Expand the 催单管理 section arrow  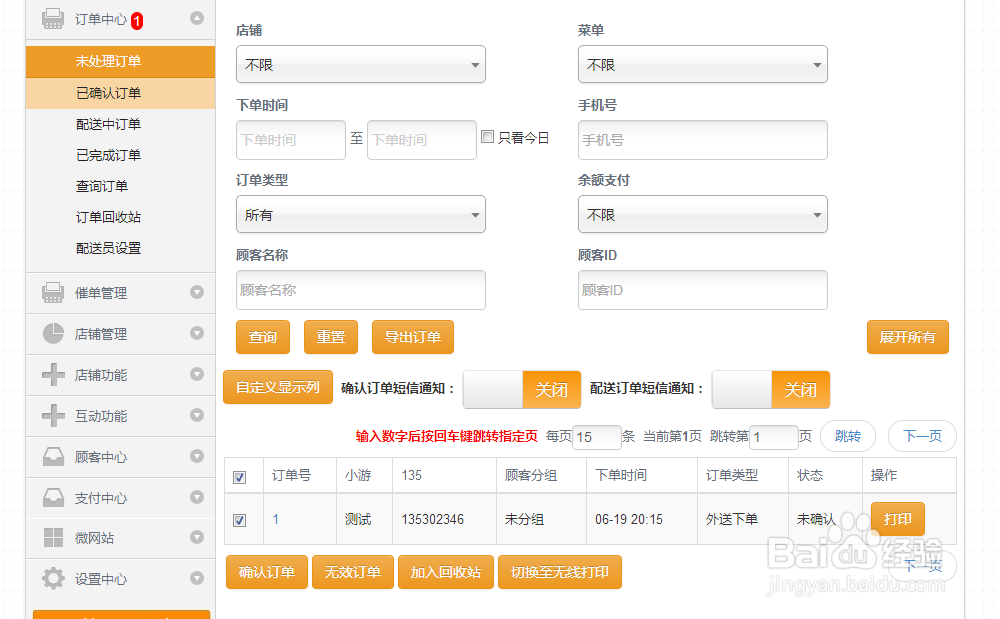point(197,292)
